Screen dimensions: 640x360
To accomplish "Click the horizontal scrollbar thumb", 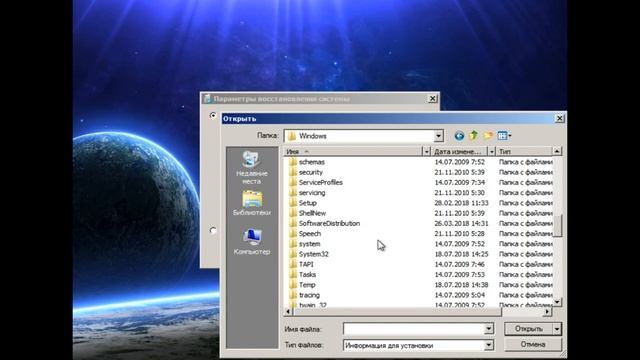I will point(397,312).
